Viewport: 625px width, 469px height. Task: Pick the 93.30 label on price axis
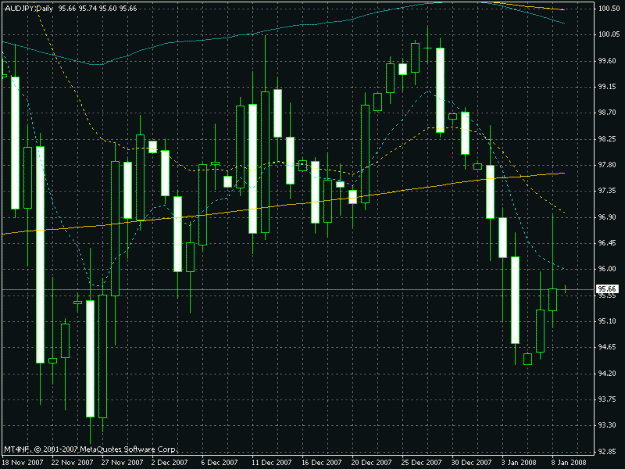(x=608, y=426)
